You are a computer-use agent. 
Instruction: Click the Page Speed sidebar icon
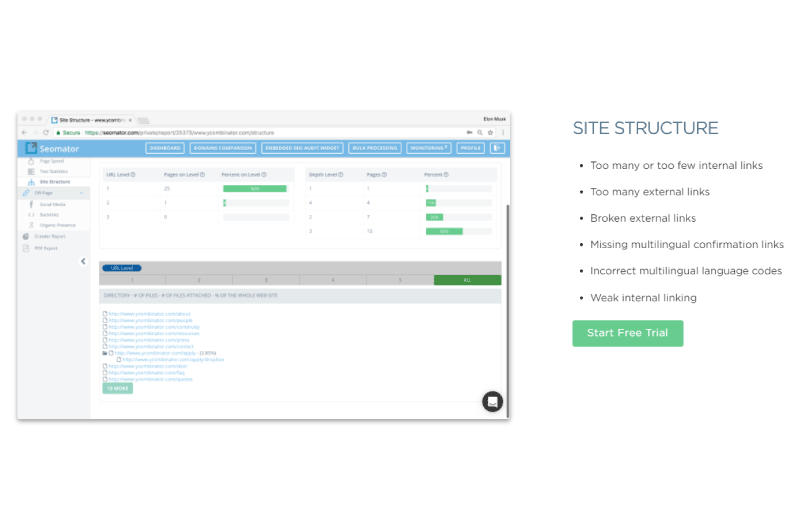click(31, 161)
